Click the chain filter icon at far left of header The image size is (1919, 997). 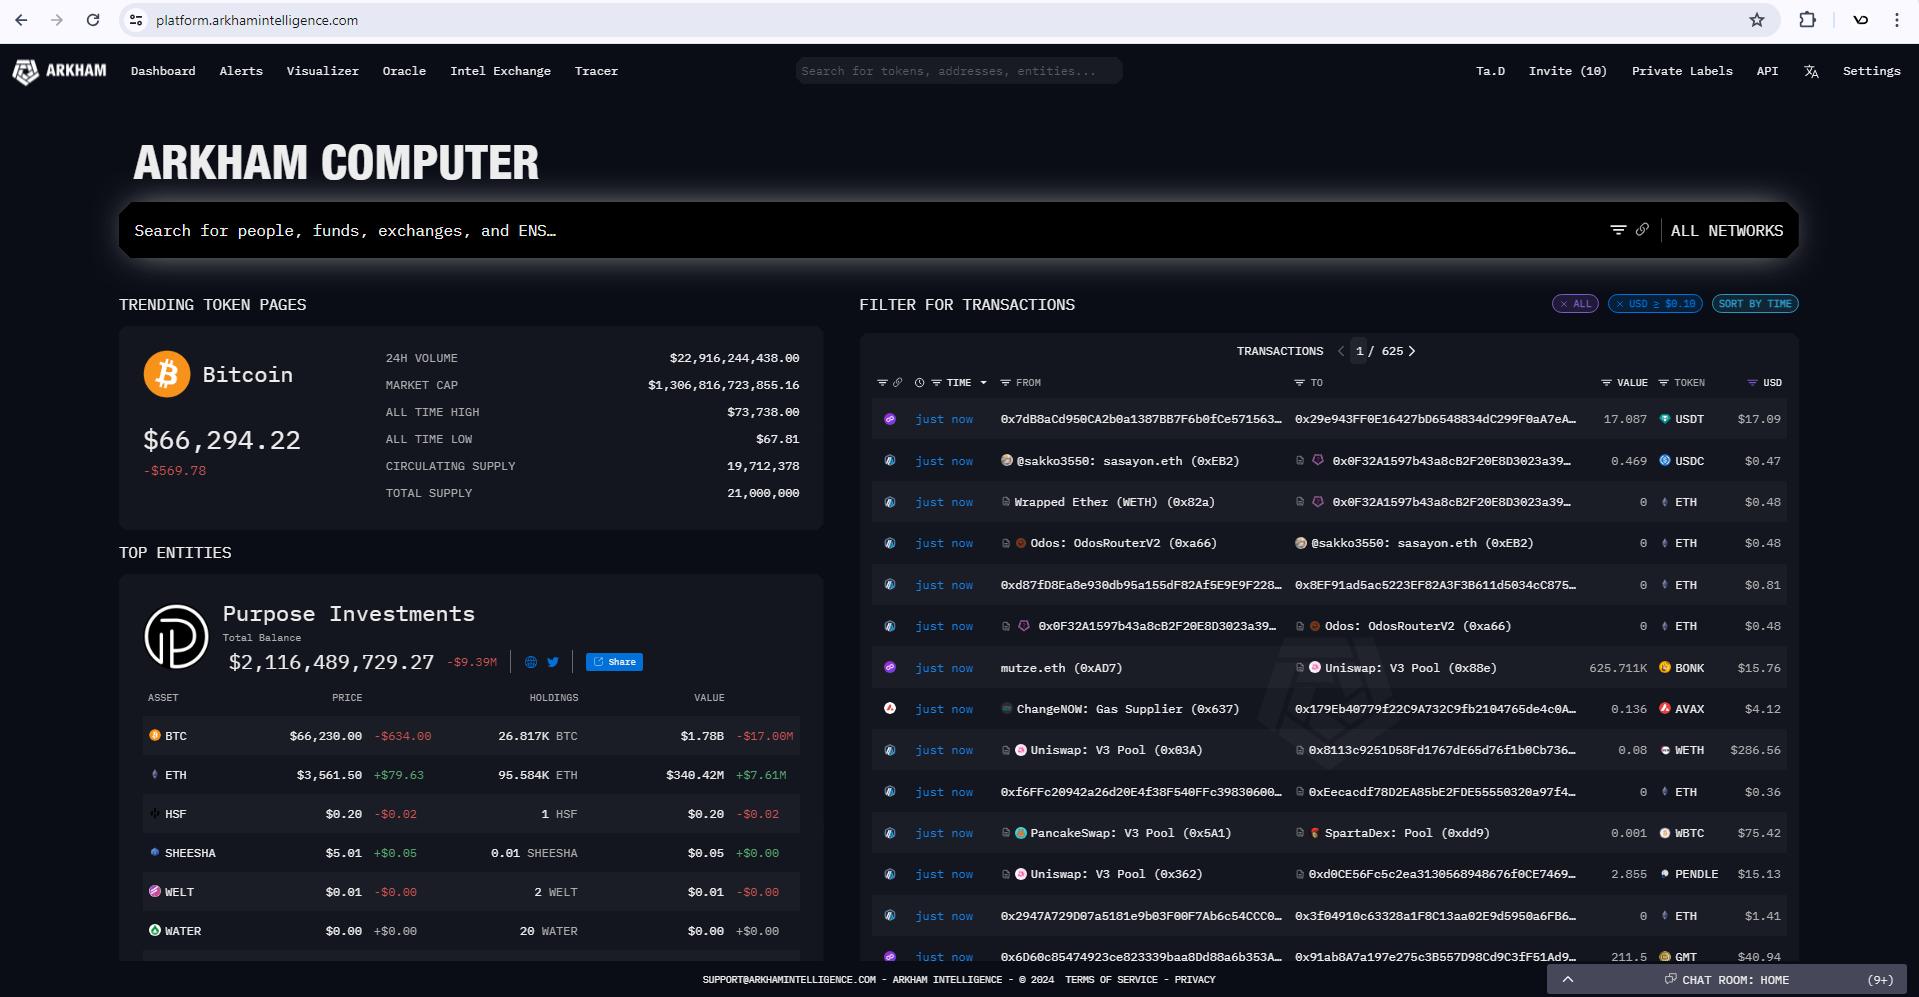(882, 383)
